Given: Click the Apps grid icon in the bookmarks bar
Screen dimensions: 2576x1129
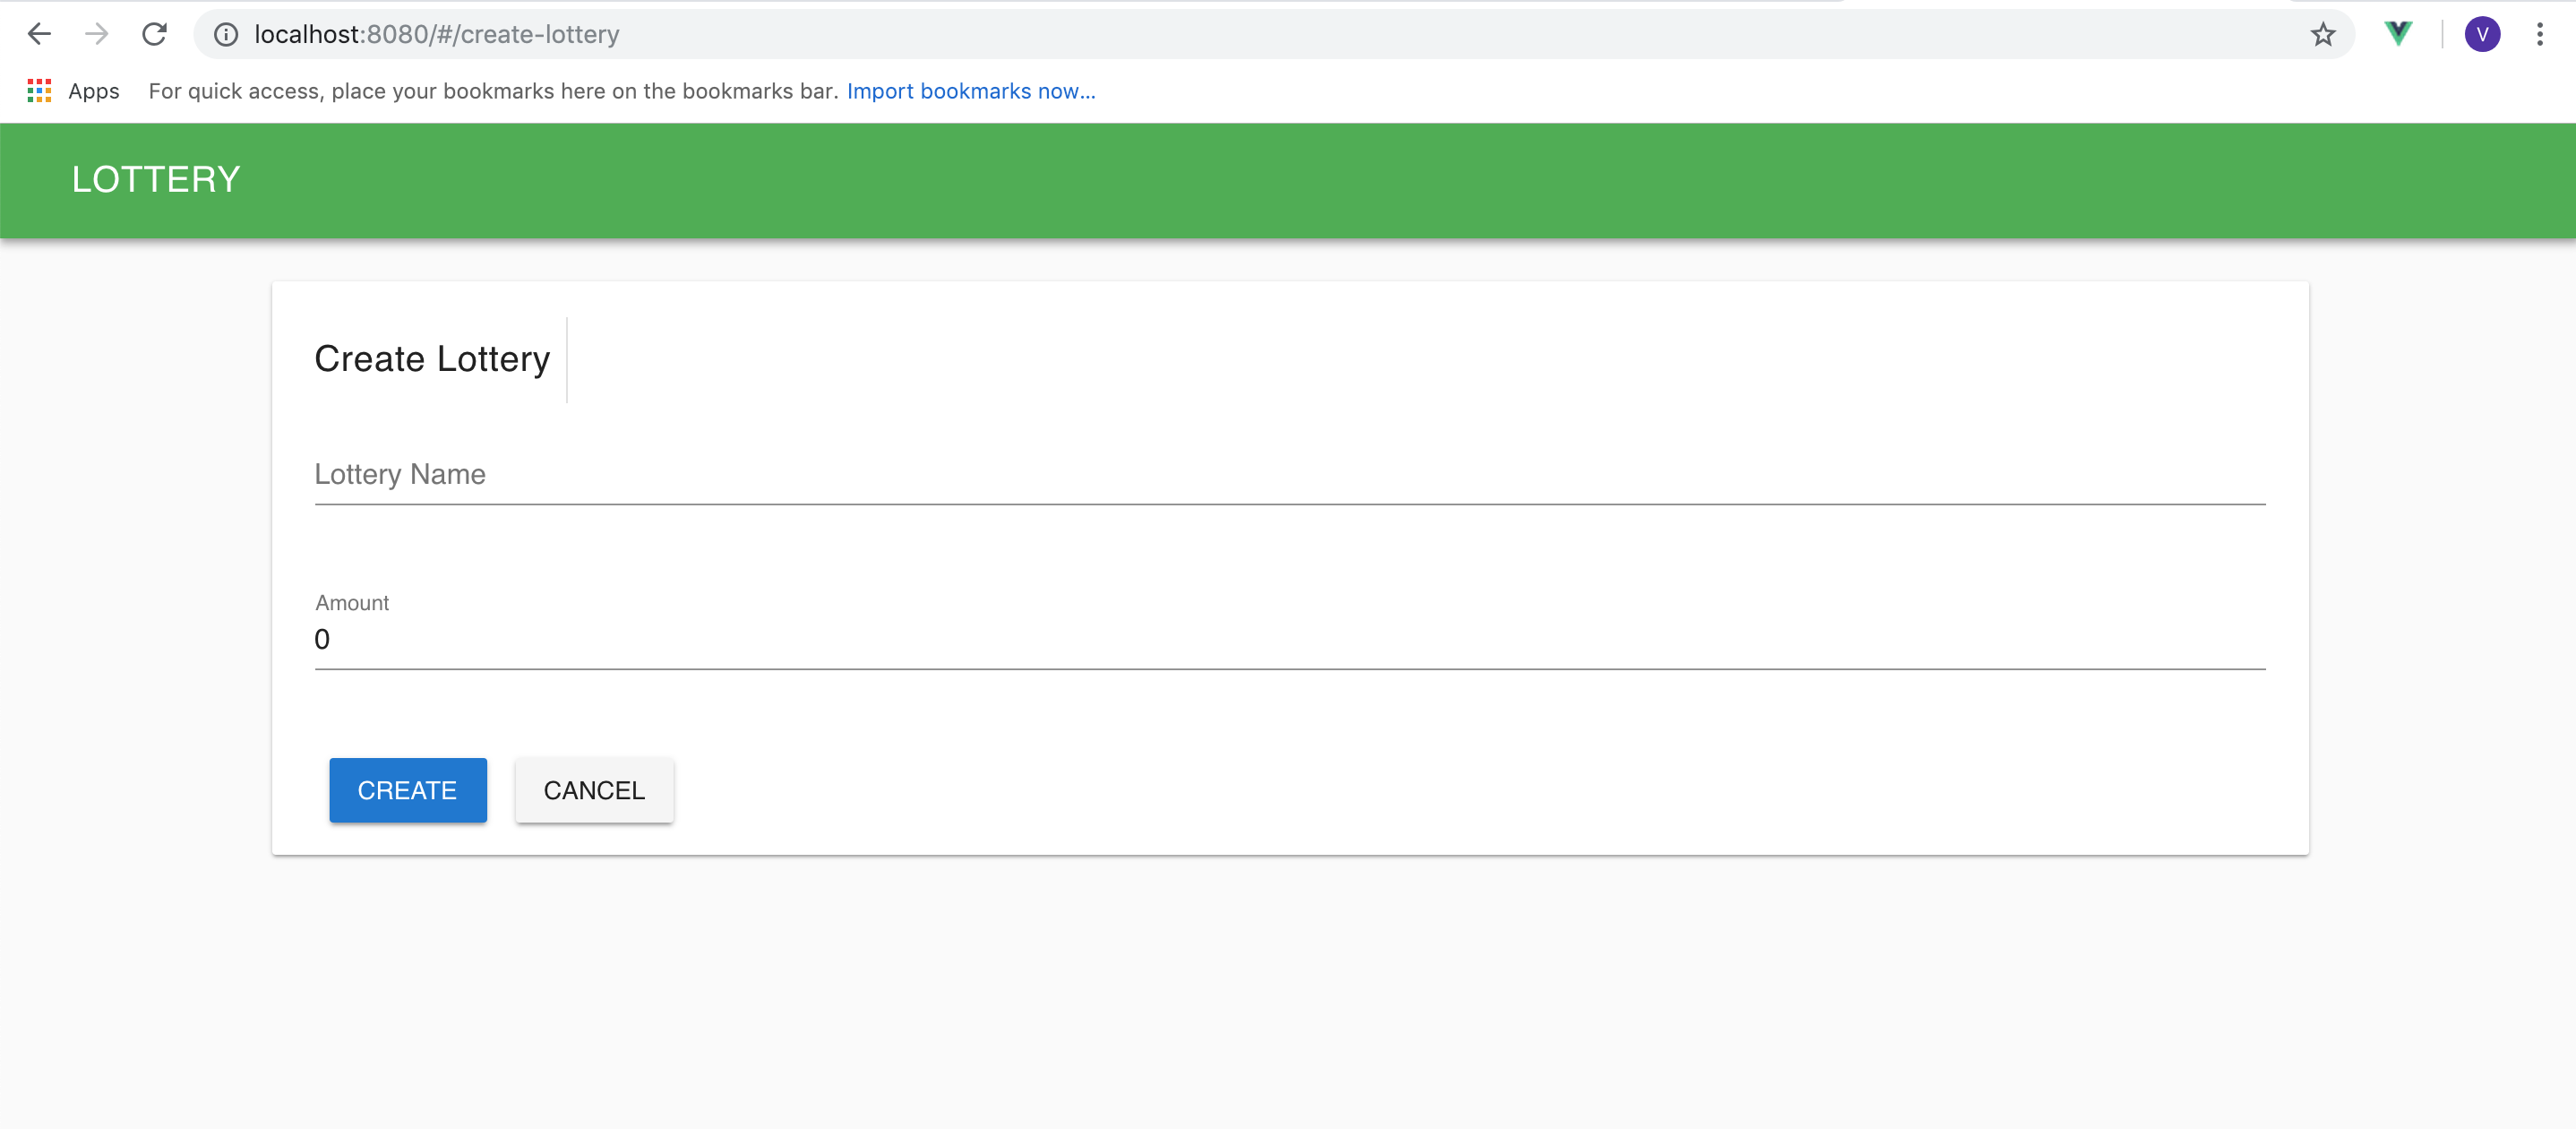Looking at the screenshot, I should click(x=39, y=91).
